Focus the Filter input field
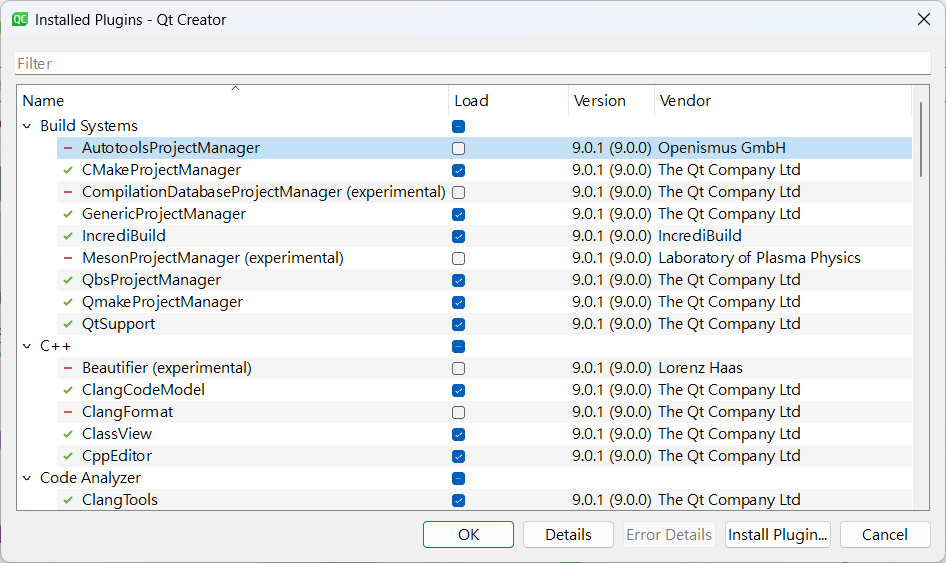 [473, 63]
